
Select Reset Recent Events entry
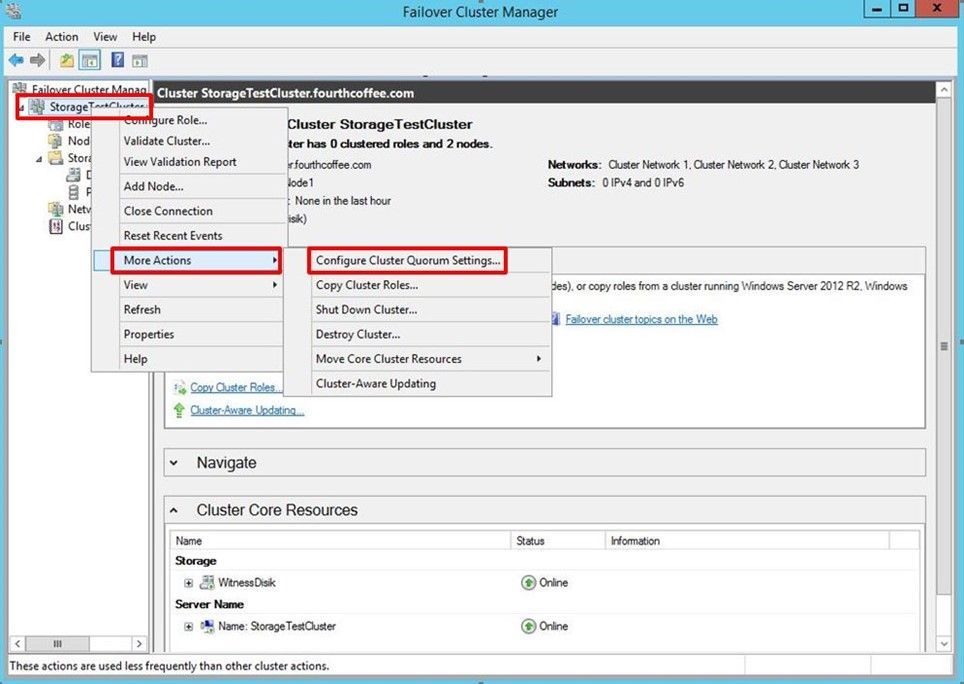[173, 235]
